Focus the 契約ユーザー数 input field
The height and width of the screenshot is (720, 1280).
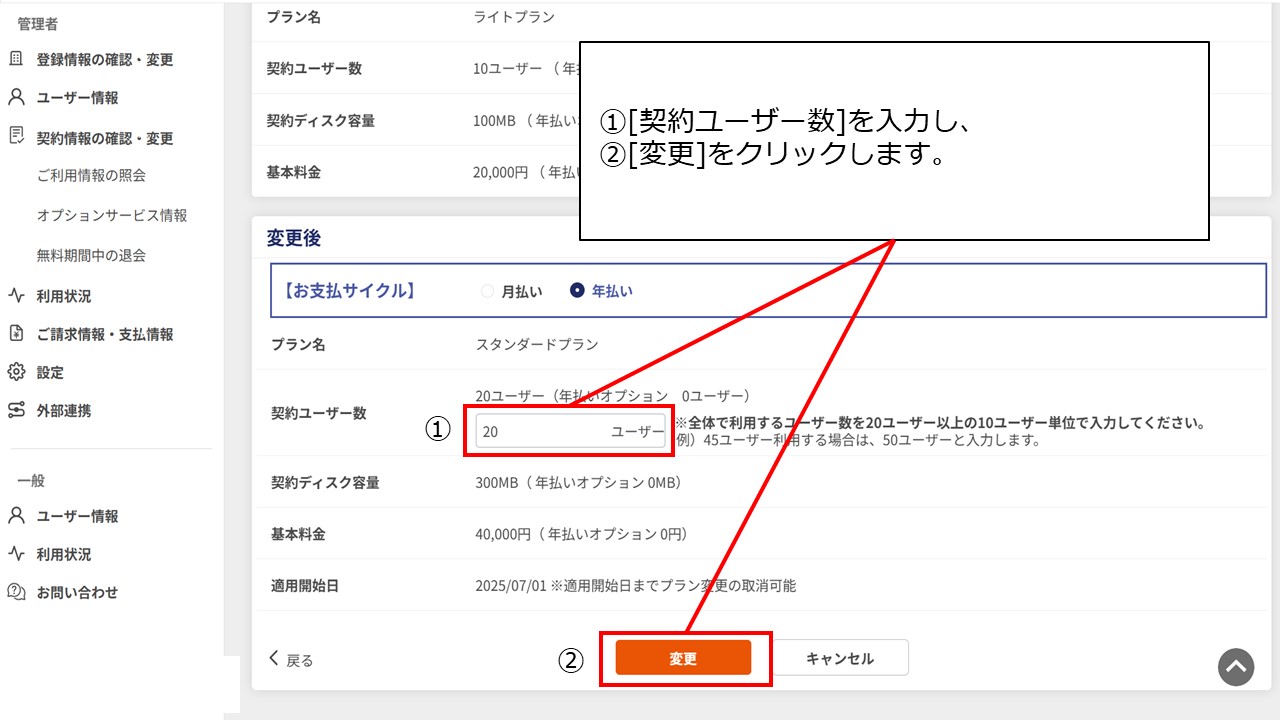pos(571,431)
